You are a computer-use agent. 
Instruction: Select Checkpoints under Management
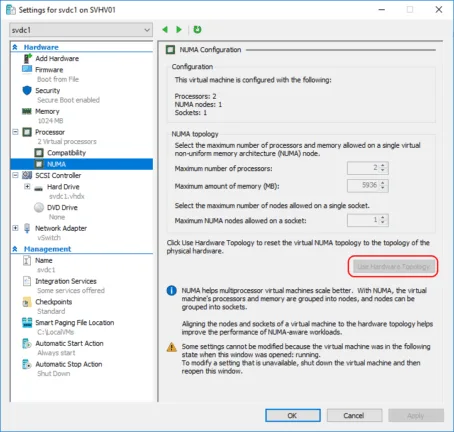tap(53, 302)
